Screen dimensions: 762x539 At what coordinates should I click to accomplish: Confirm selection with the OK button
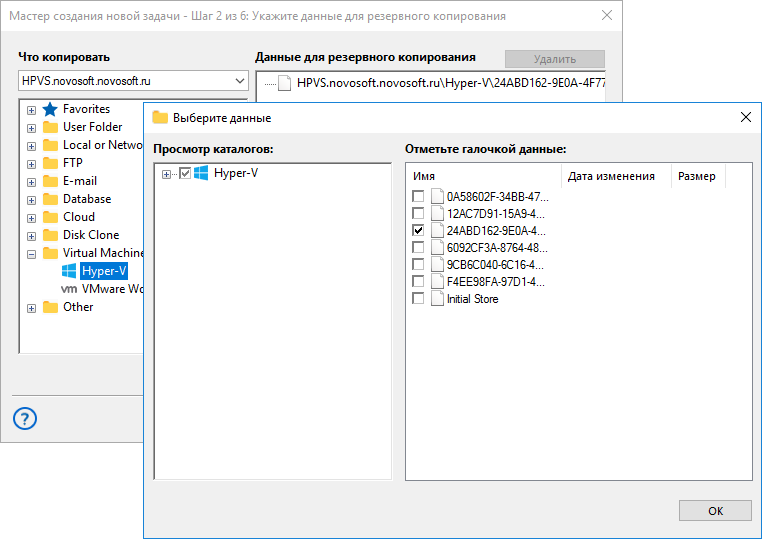(715, 511)
